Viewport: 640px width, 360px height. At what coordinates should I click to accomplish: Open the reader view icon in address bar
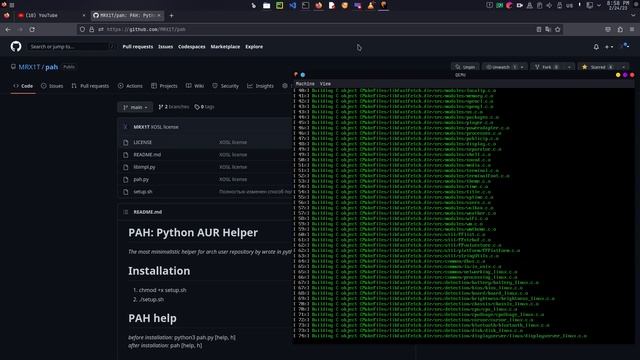pos(539,29)
